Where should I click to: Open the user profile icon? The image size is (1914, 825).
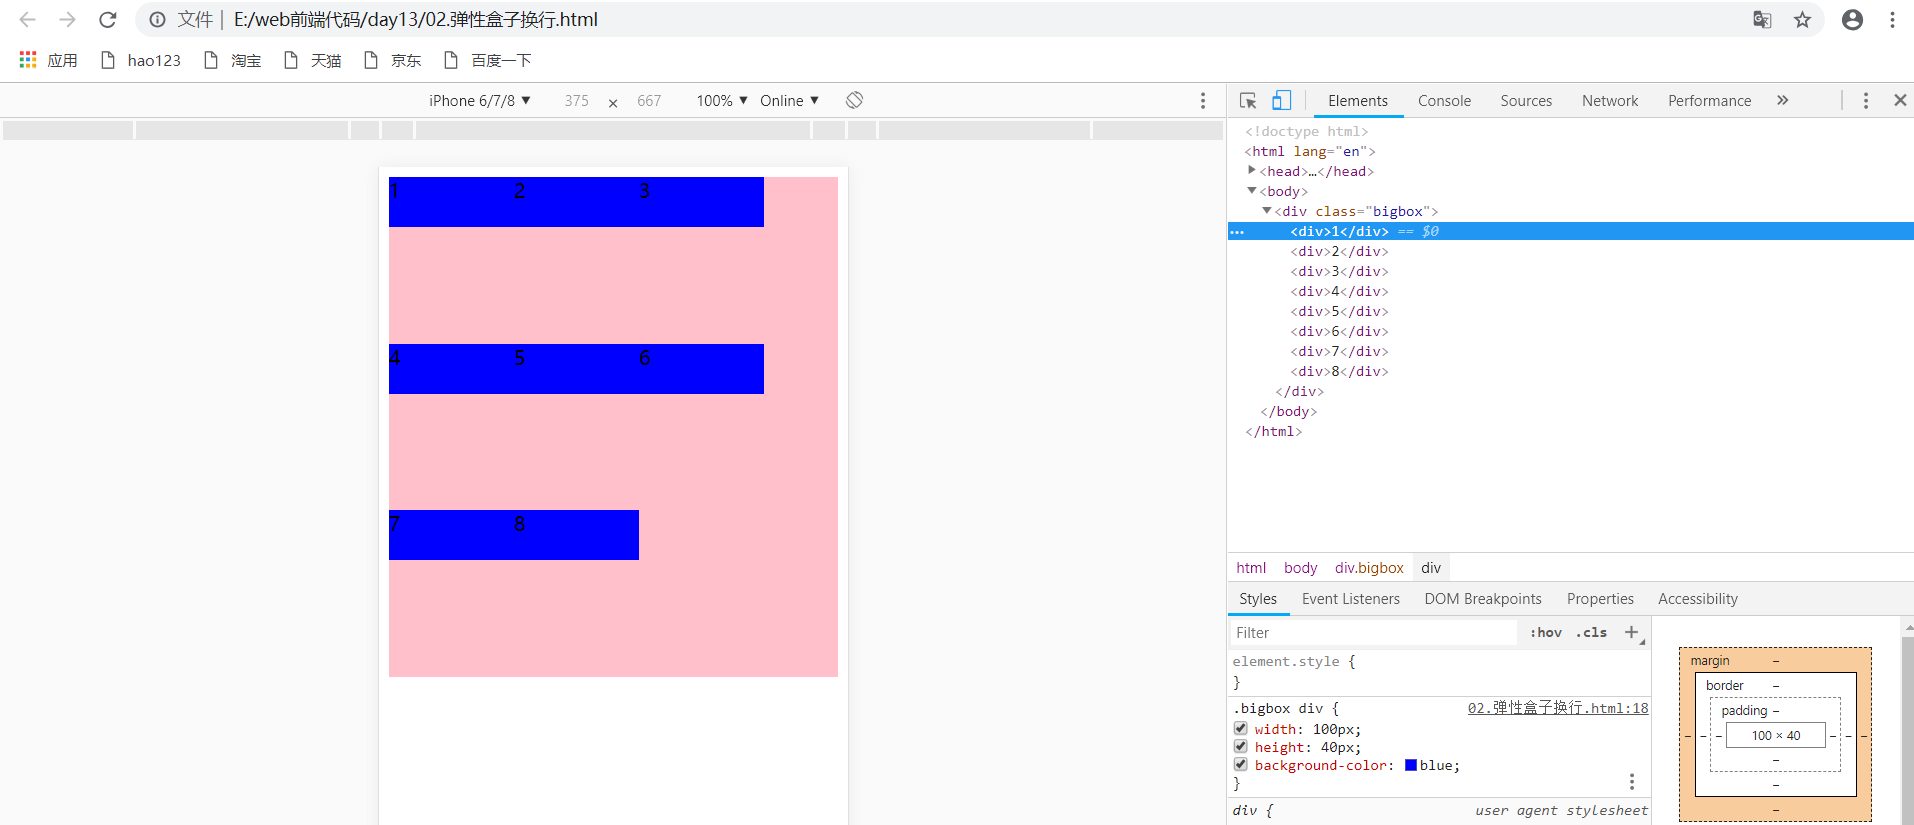coord(1852,20)
